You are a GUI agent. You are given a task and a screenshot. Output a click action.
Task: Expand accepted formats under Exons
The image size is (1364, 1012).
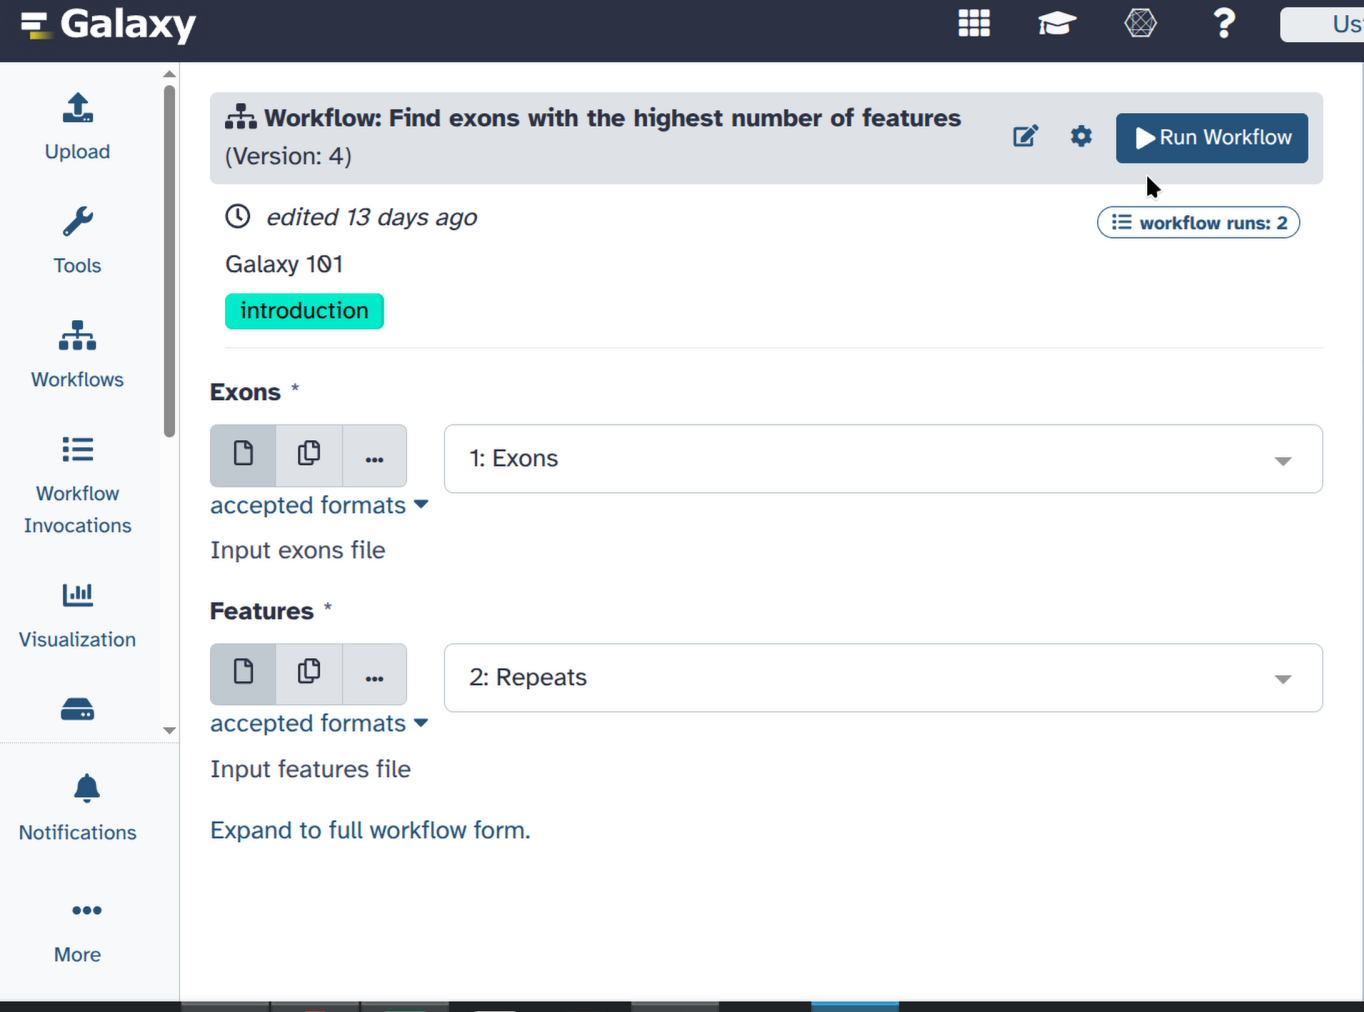click(319, 505)
